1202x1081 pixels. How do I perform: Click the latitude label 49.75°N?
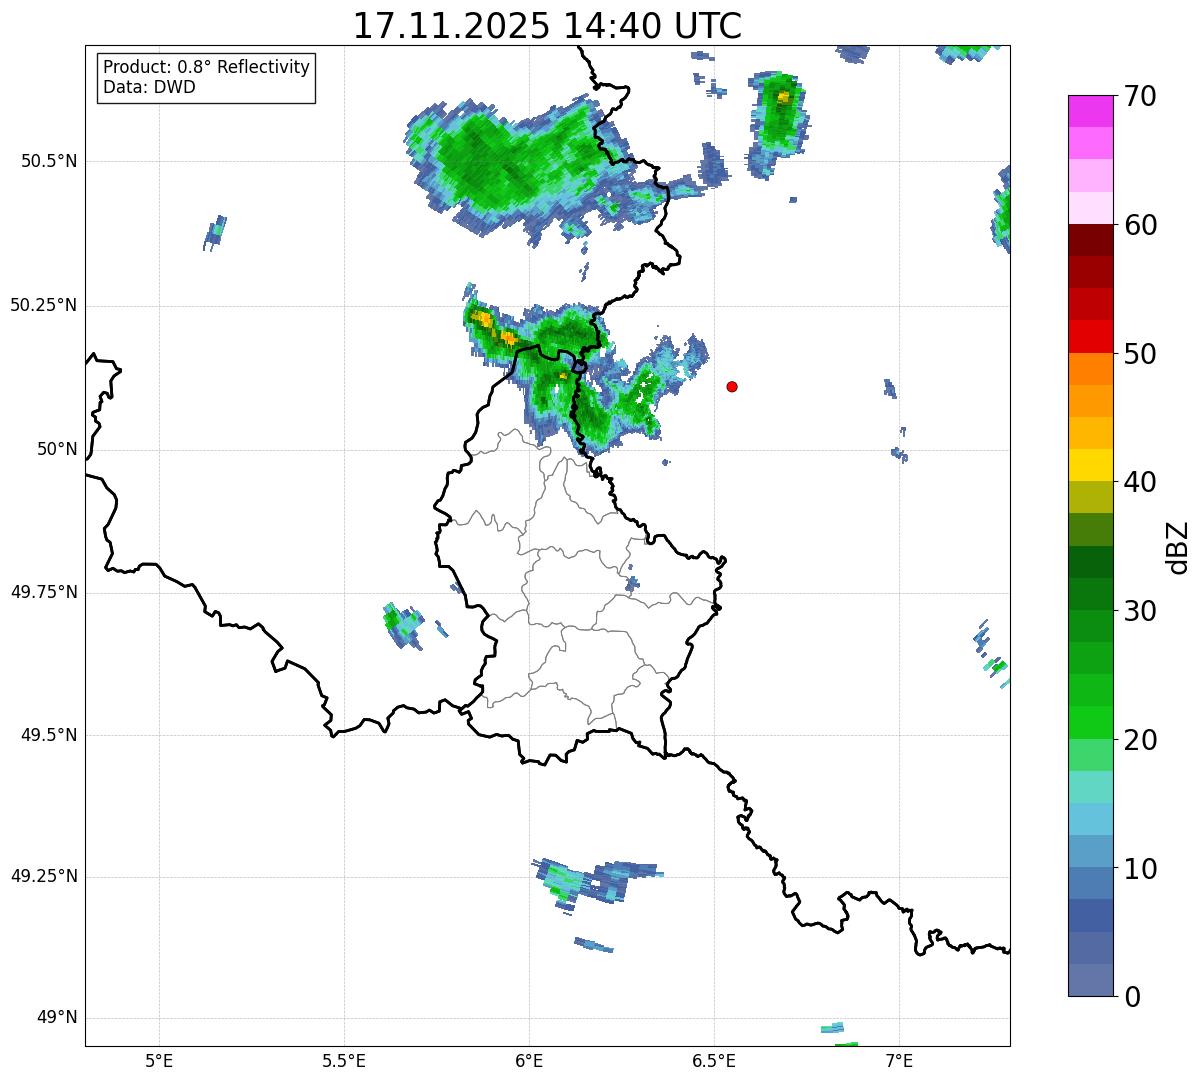pos(43,592)
